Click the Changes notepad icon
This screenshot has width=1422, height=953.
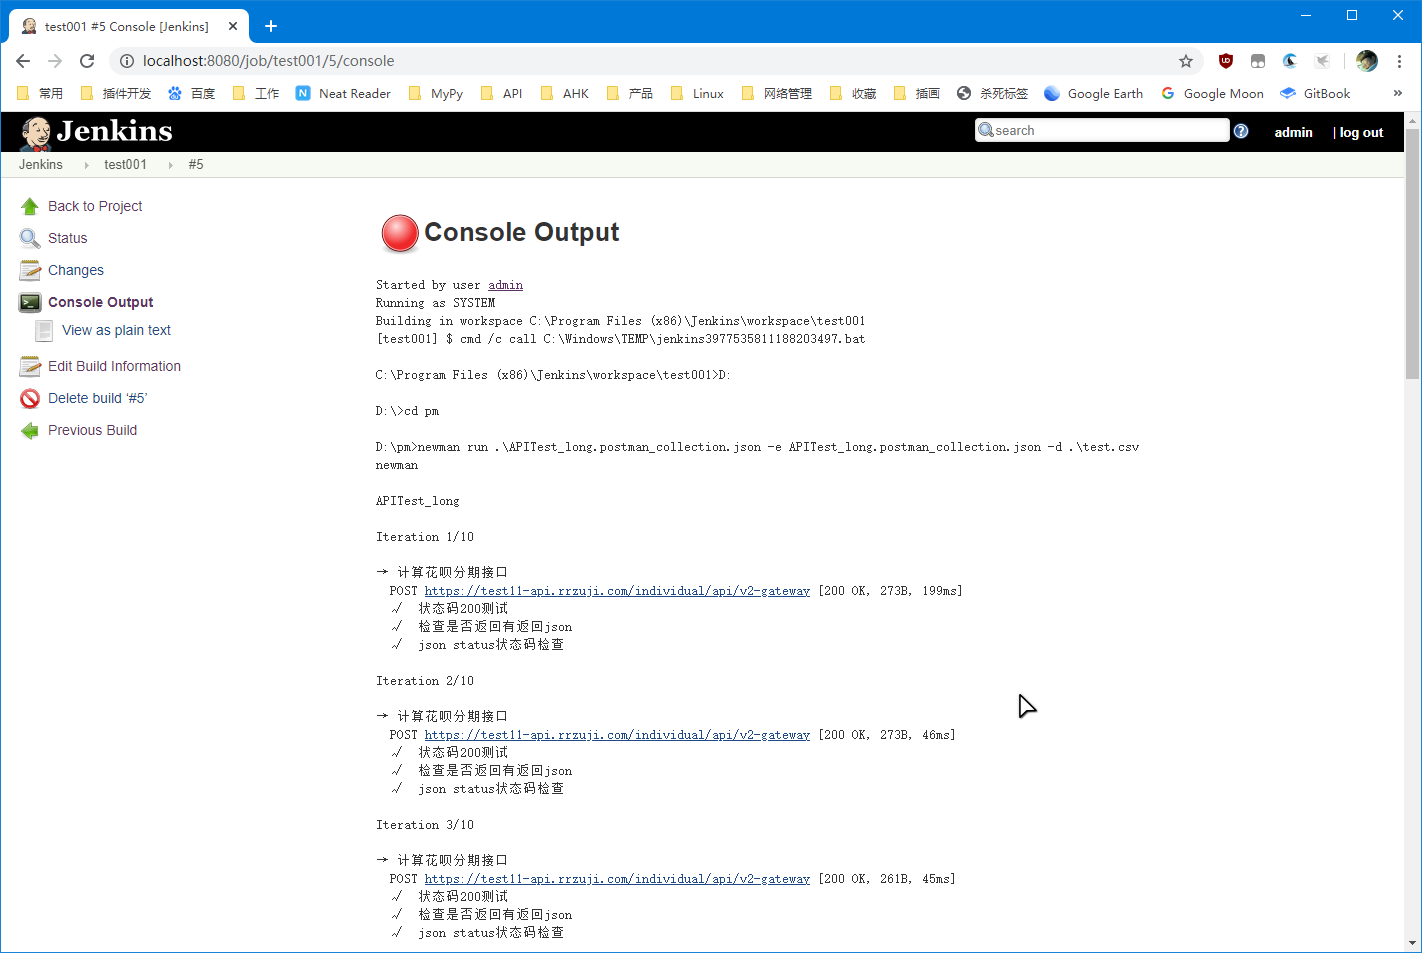click(30, 270)
